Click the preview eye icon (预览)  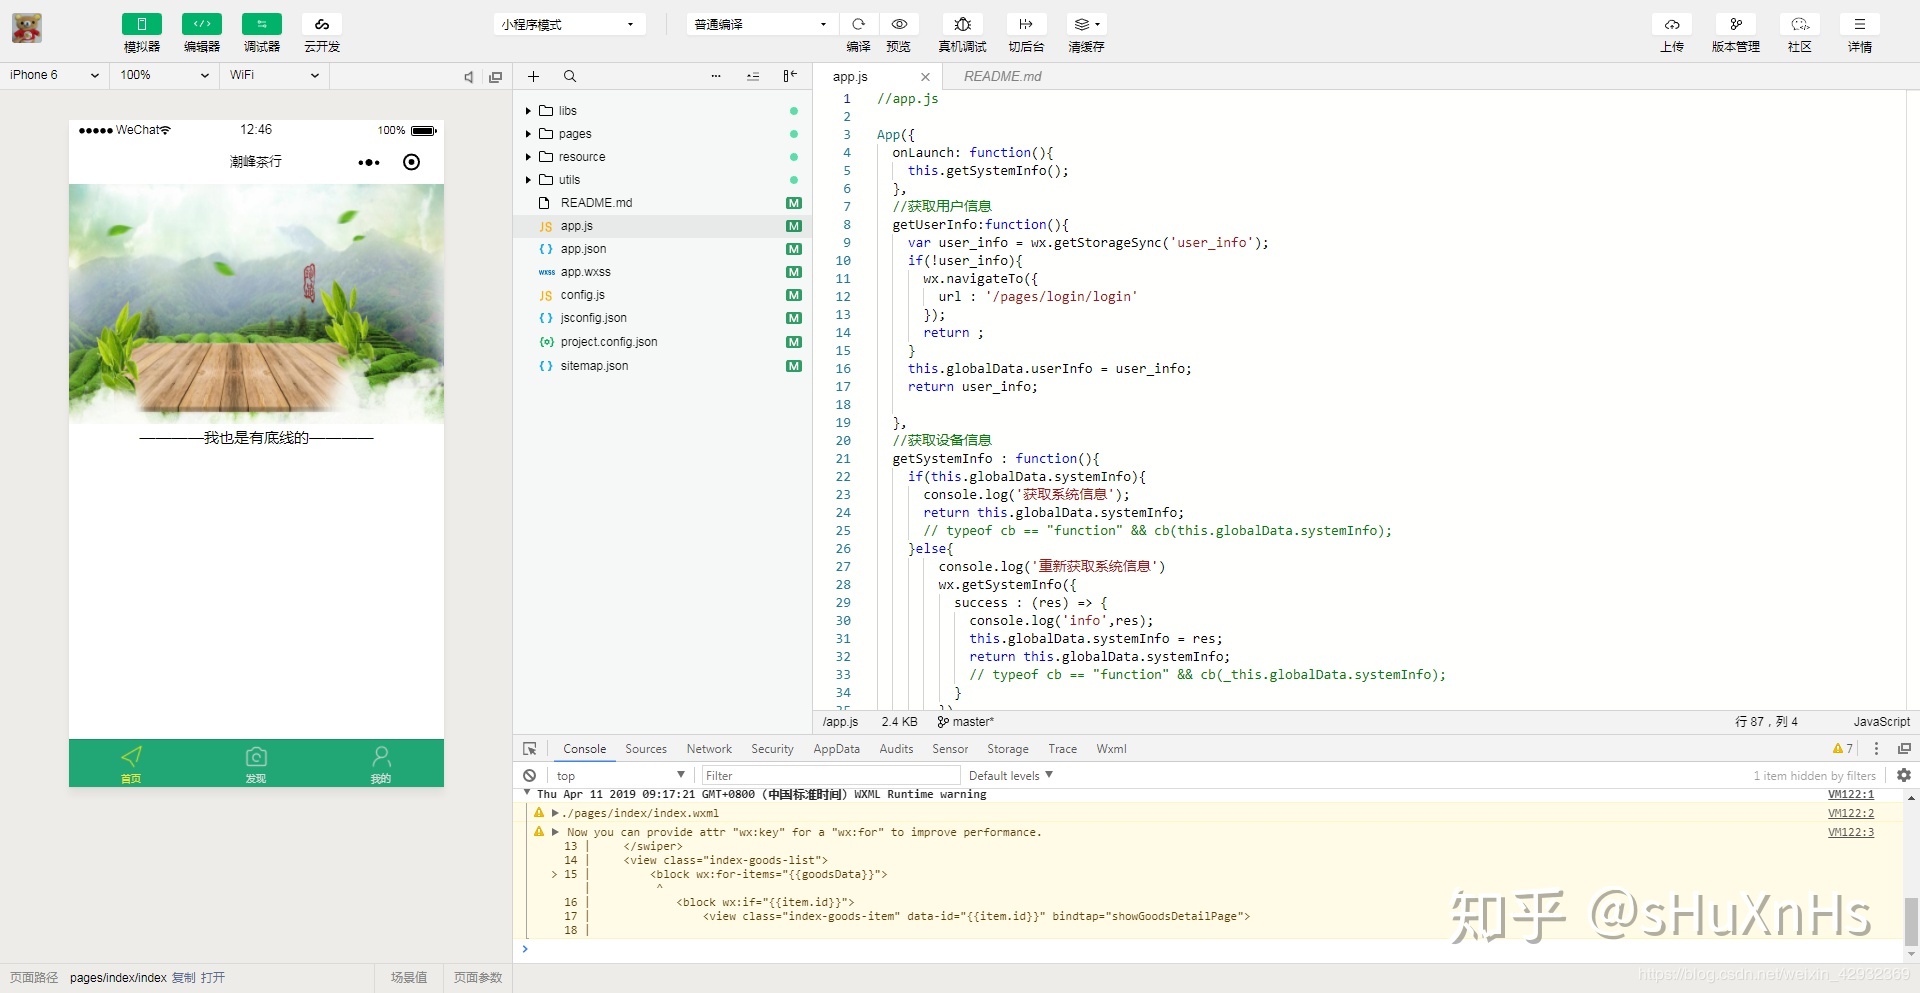point(899,24)
